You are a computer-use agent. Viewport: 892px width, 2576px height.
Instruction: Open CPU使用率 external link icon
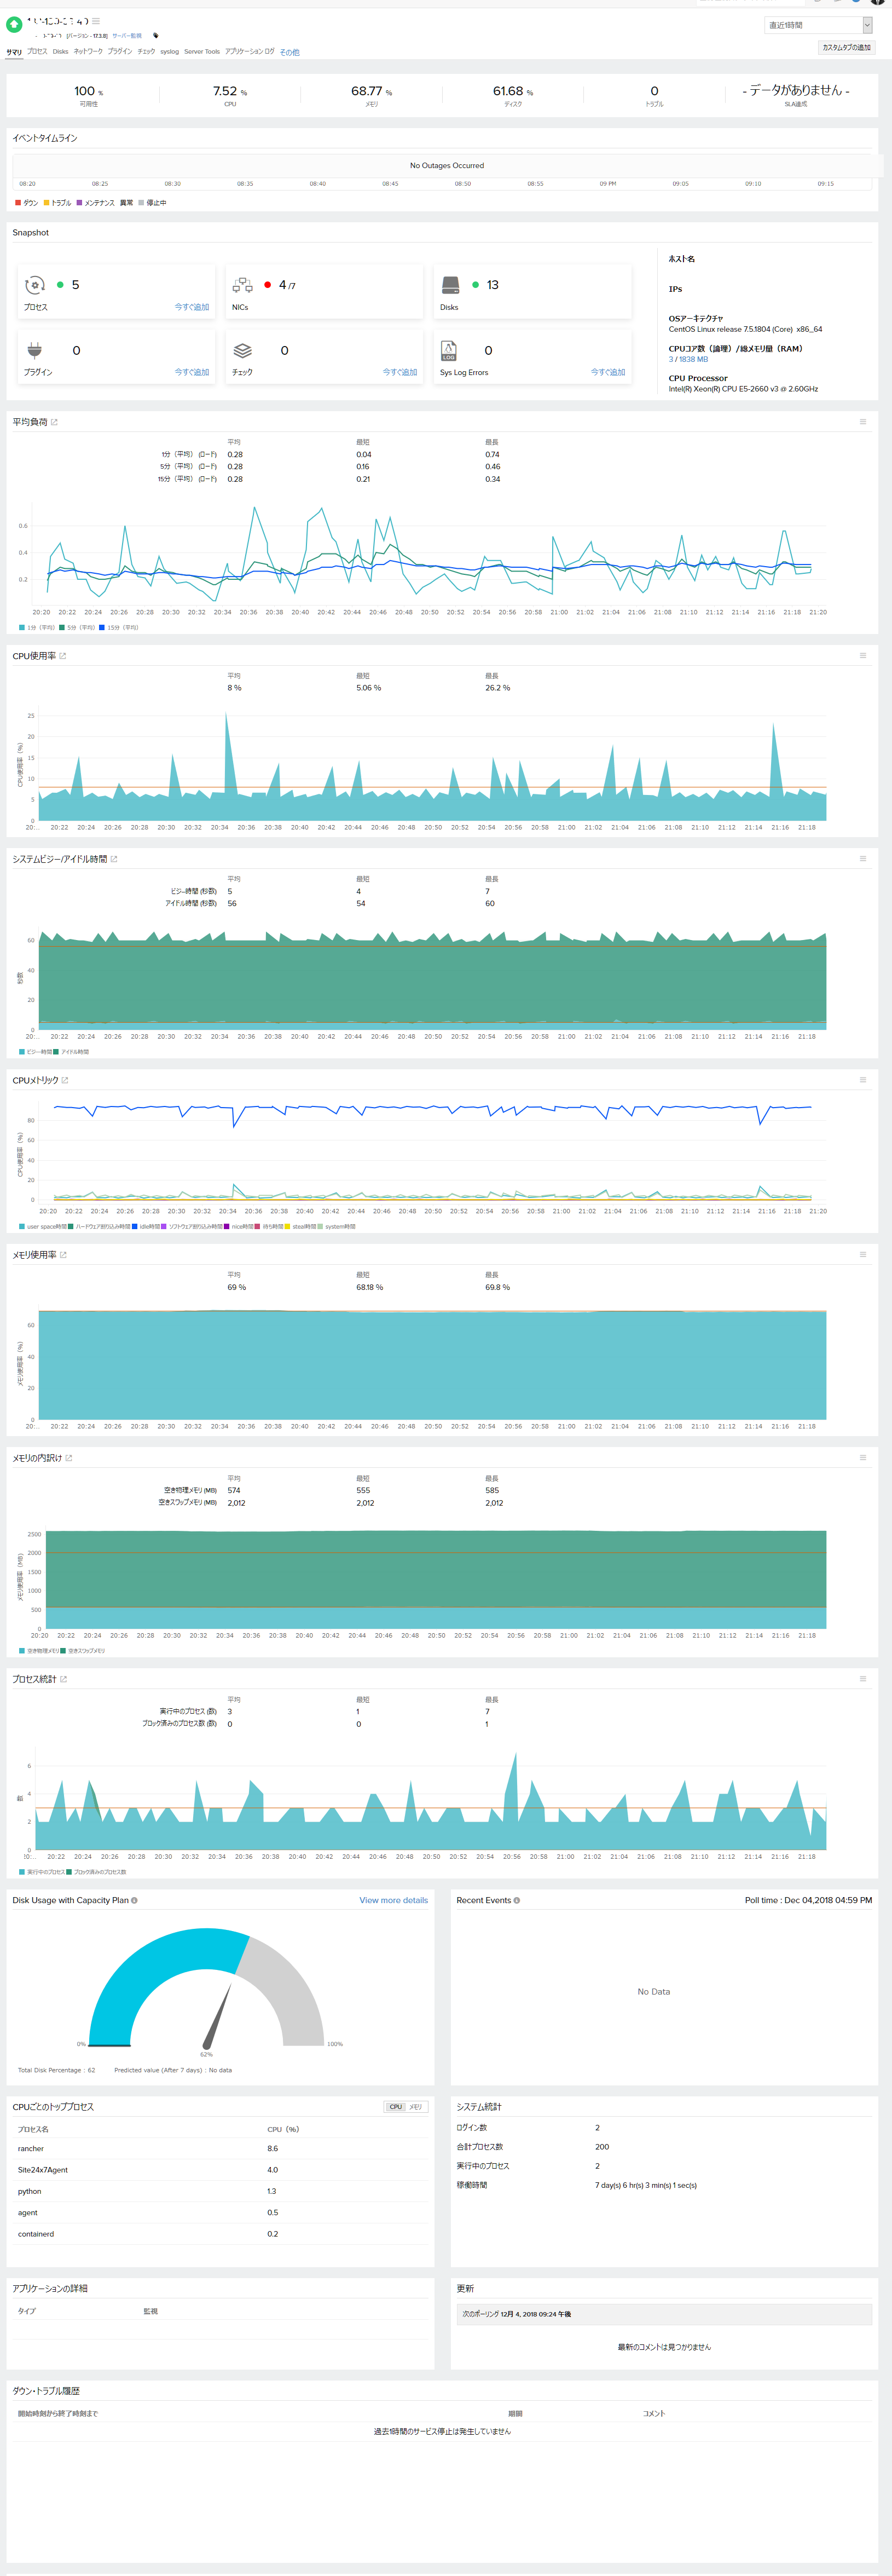point(62,656)
